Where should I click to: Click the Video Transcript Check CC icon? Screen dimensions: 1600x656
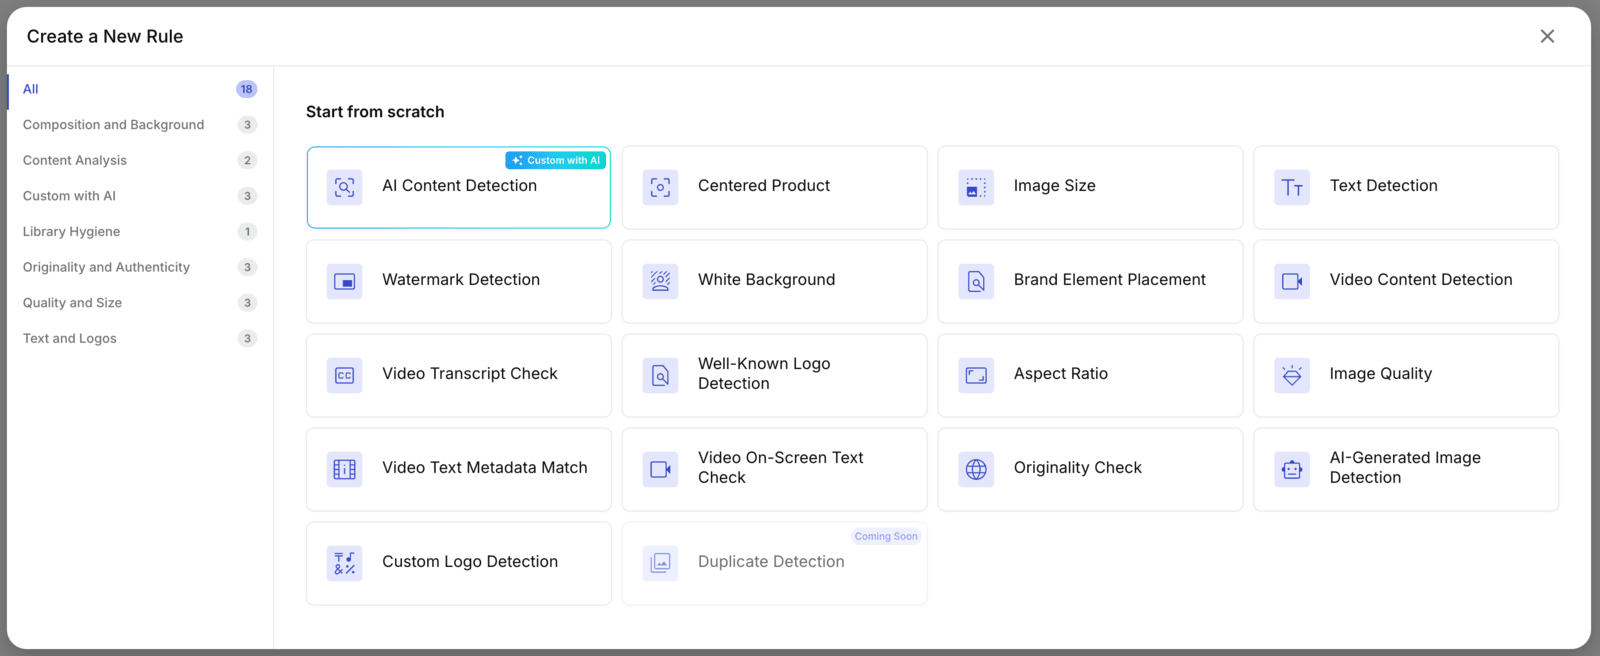tap(345, 375)
